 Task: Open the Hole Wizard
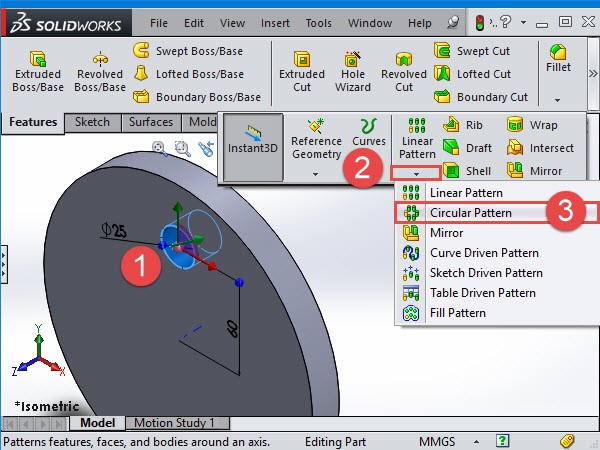tap(353, 72)
